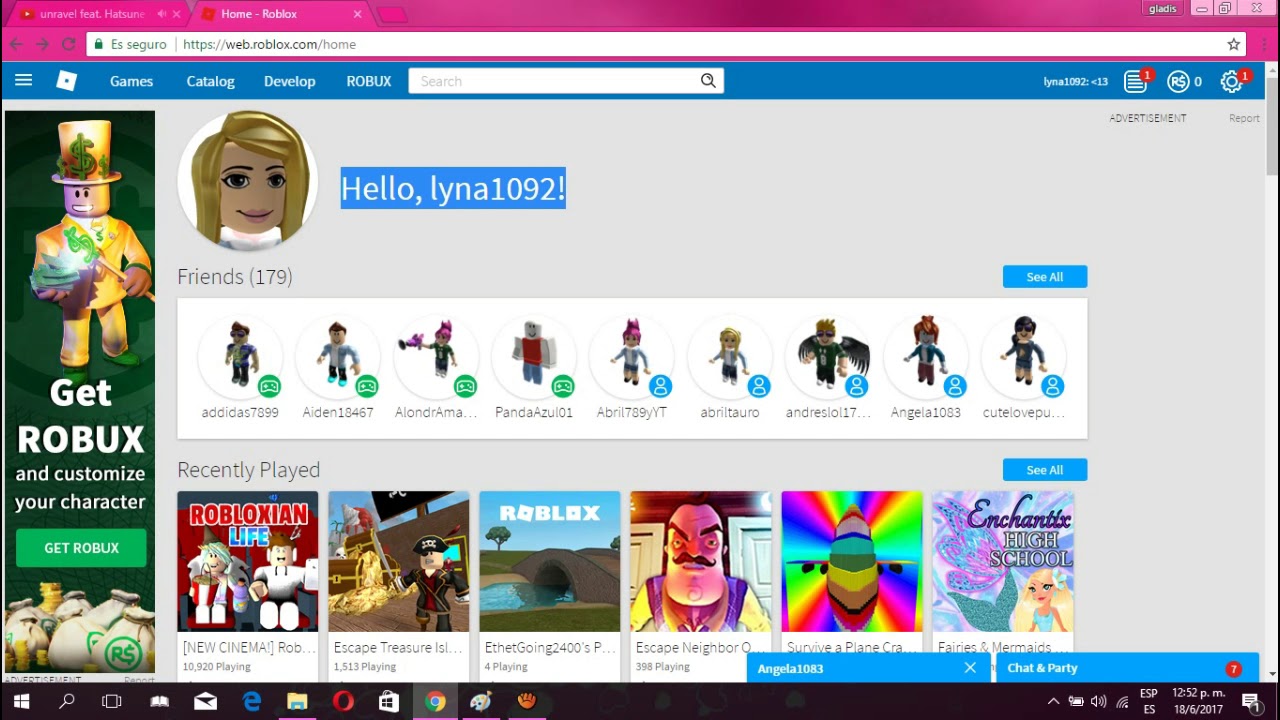The height and width of the screenshot is (720, 1280).
Task: Mute the unravel tab audio icon
Action: [162, 14]
